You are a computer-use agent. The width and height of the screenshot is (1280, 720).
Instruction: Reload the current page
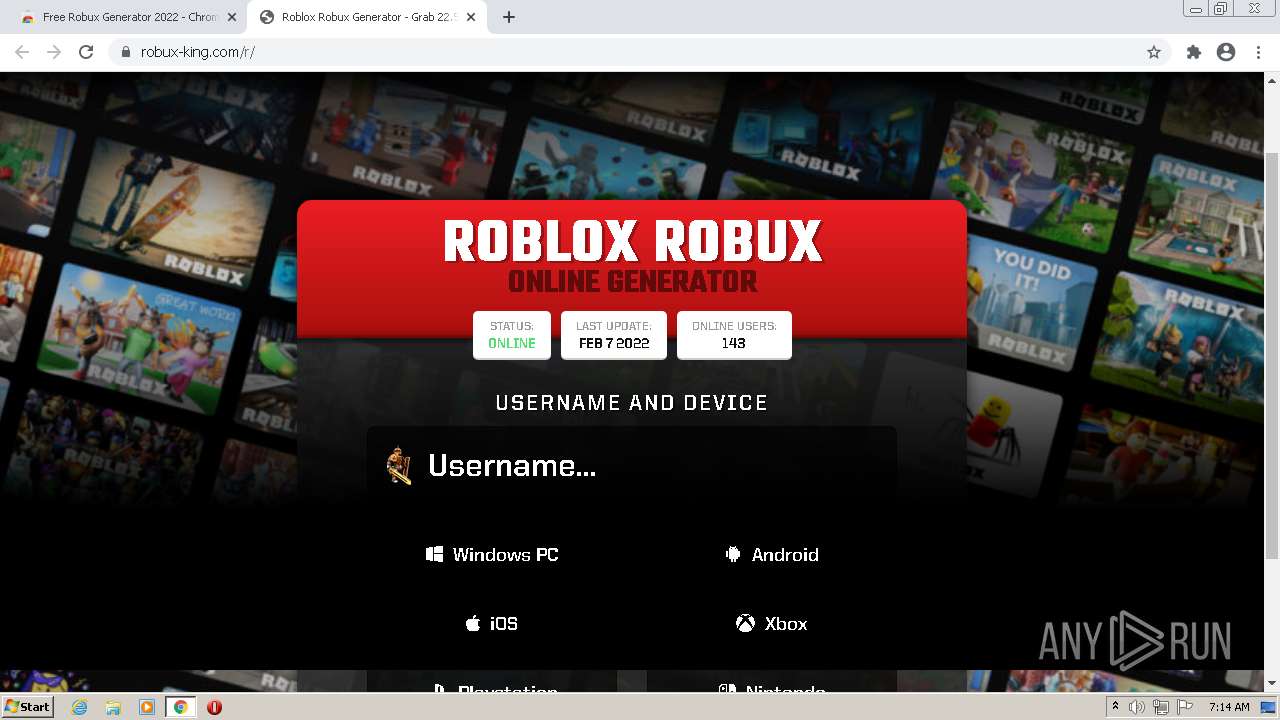coord(86,52)
